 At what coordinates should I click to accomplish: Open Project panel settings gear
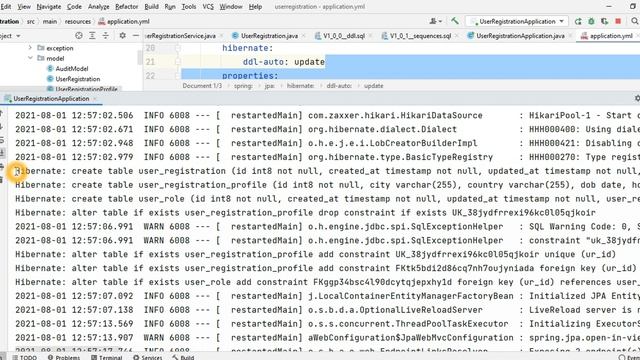(122, 36)
